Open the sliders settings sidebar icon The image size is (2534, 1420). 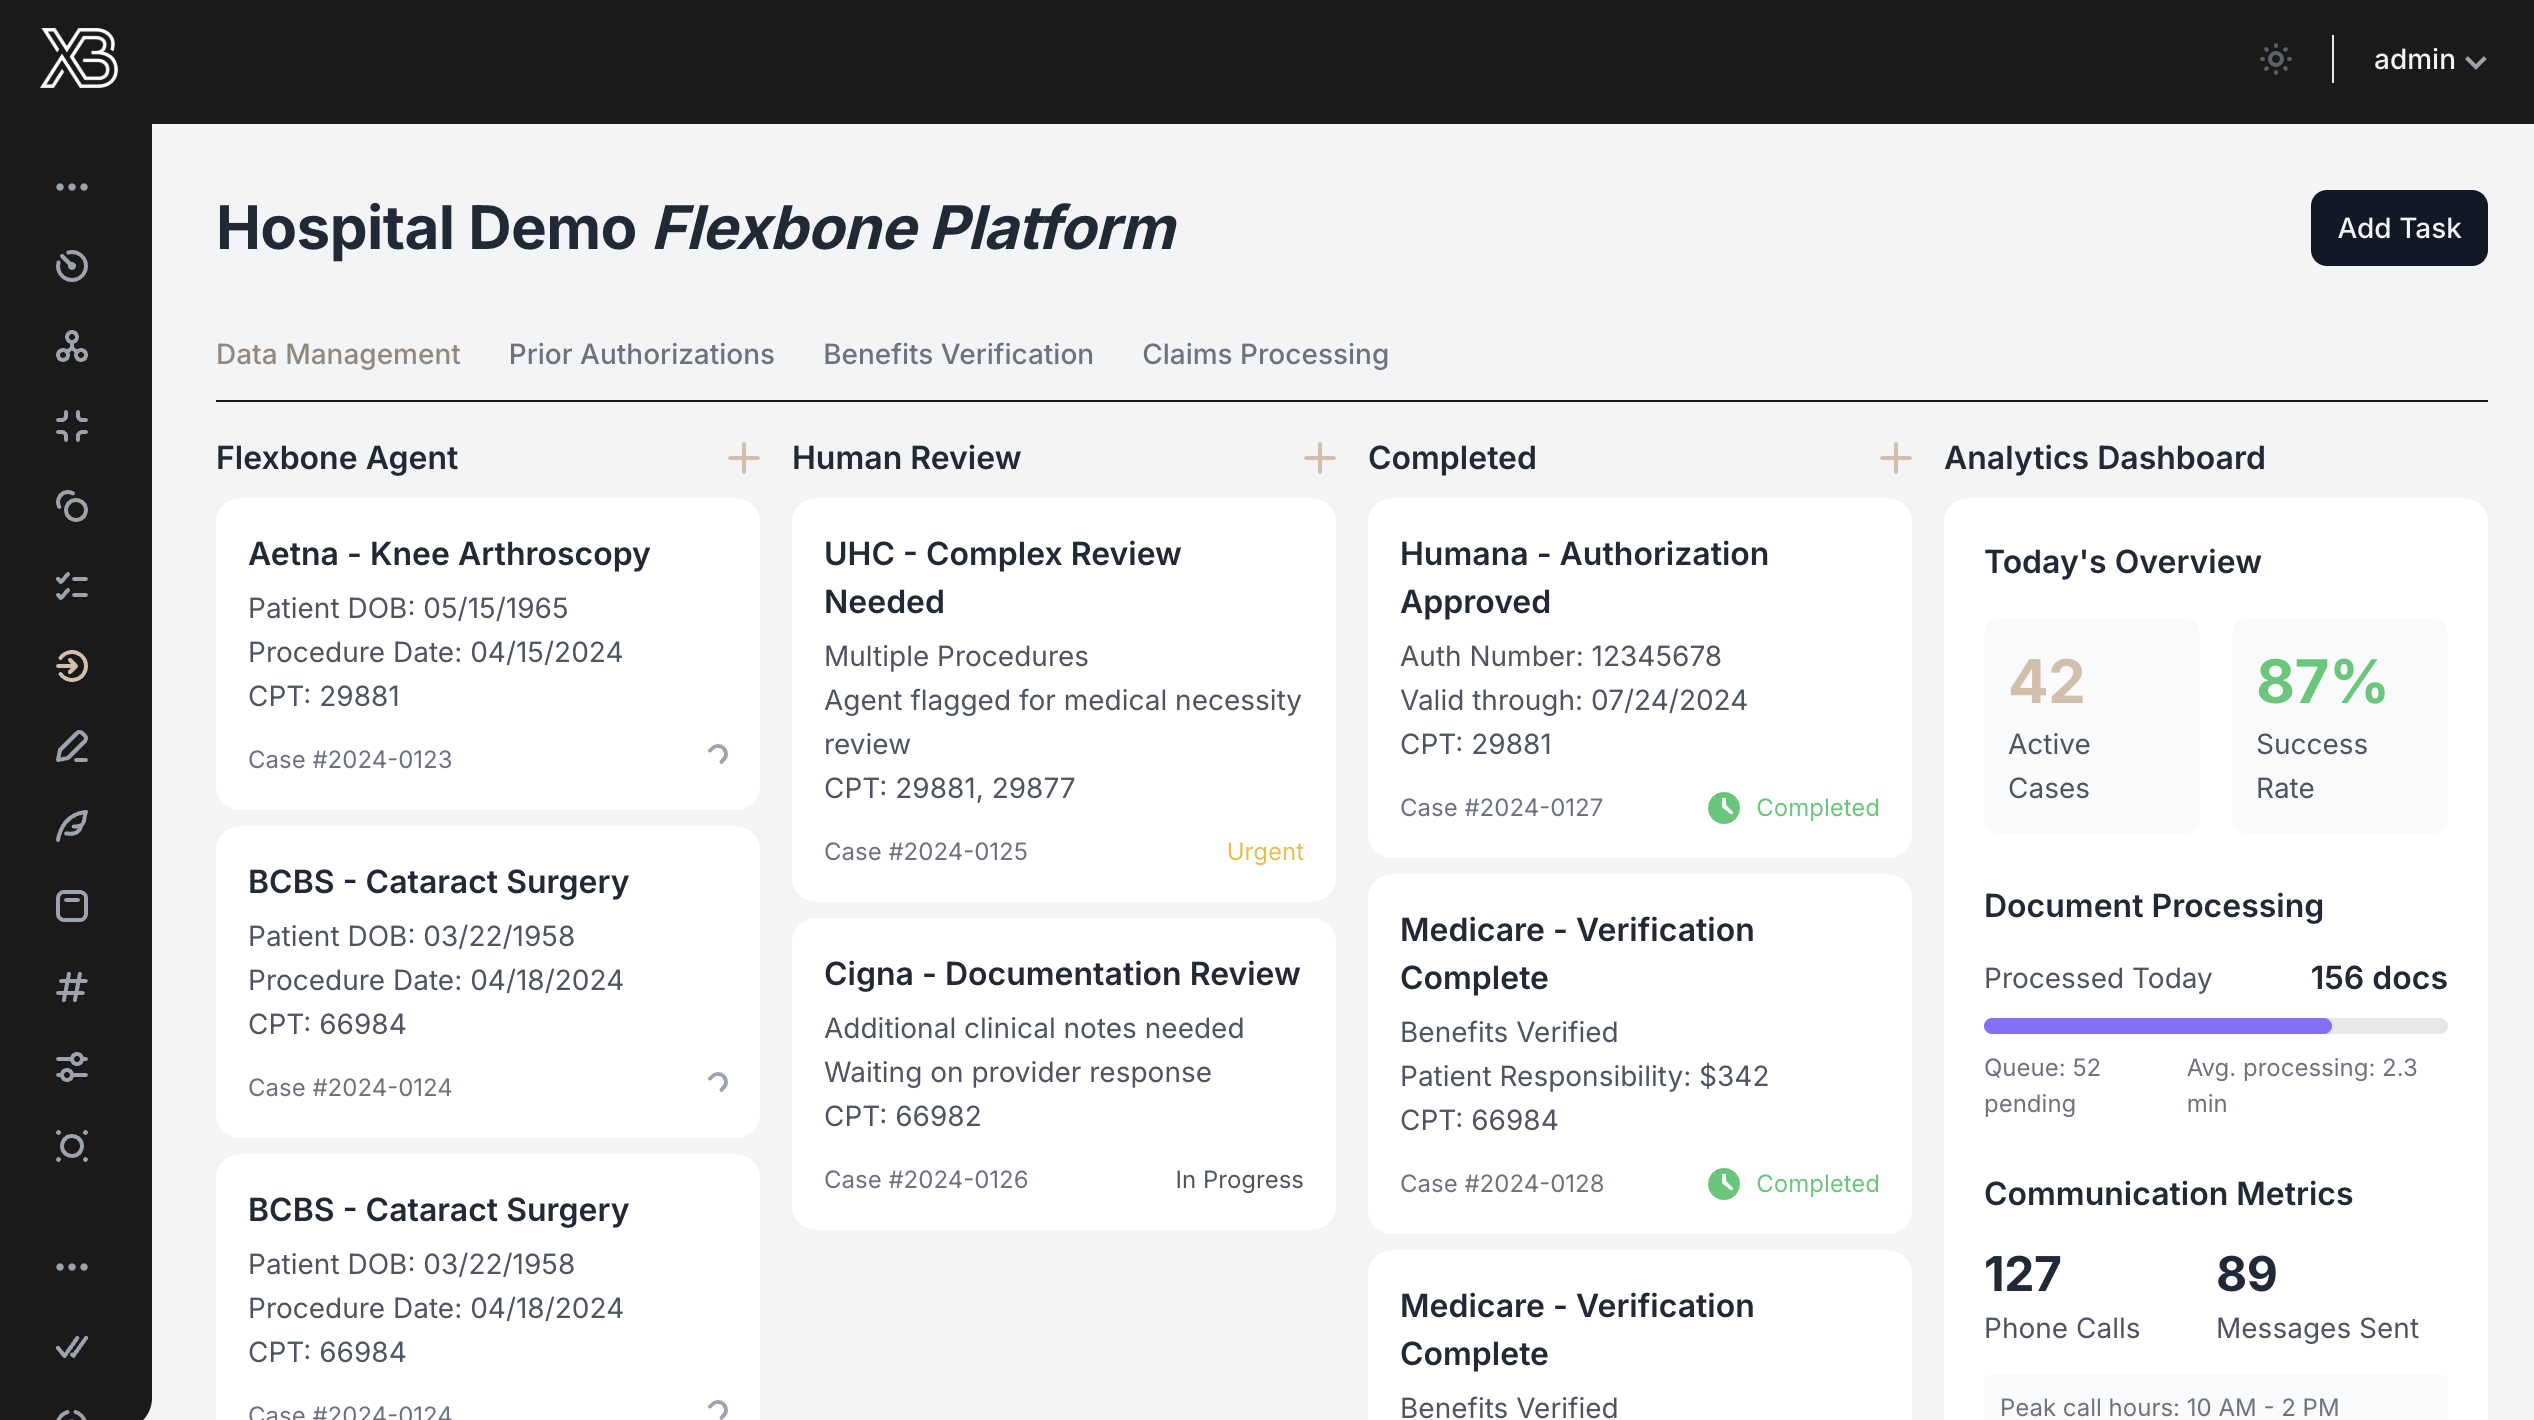(x=72, y=1066)
